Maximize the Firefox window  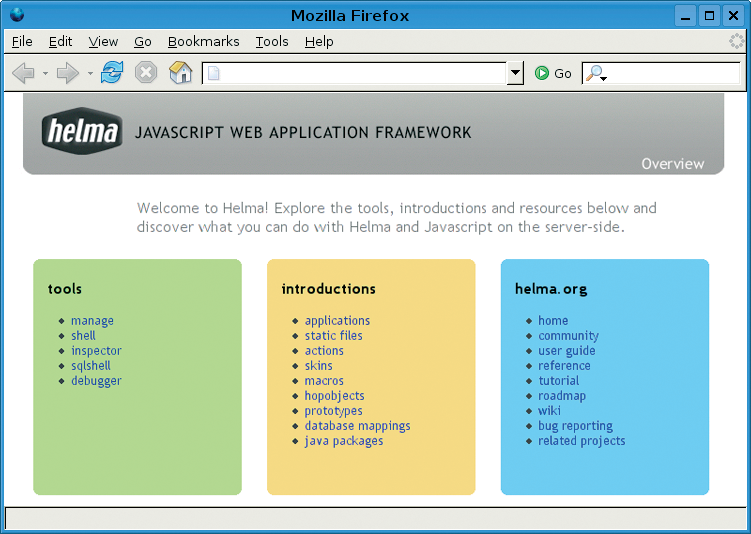tap(709, 16)
